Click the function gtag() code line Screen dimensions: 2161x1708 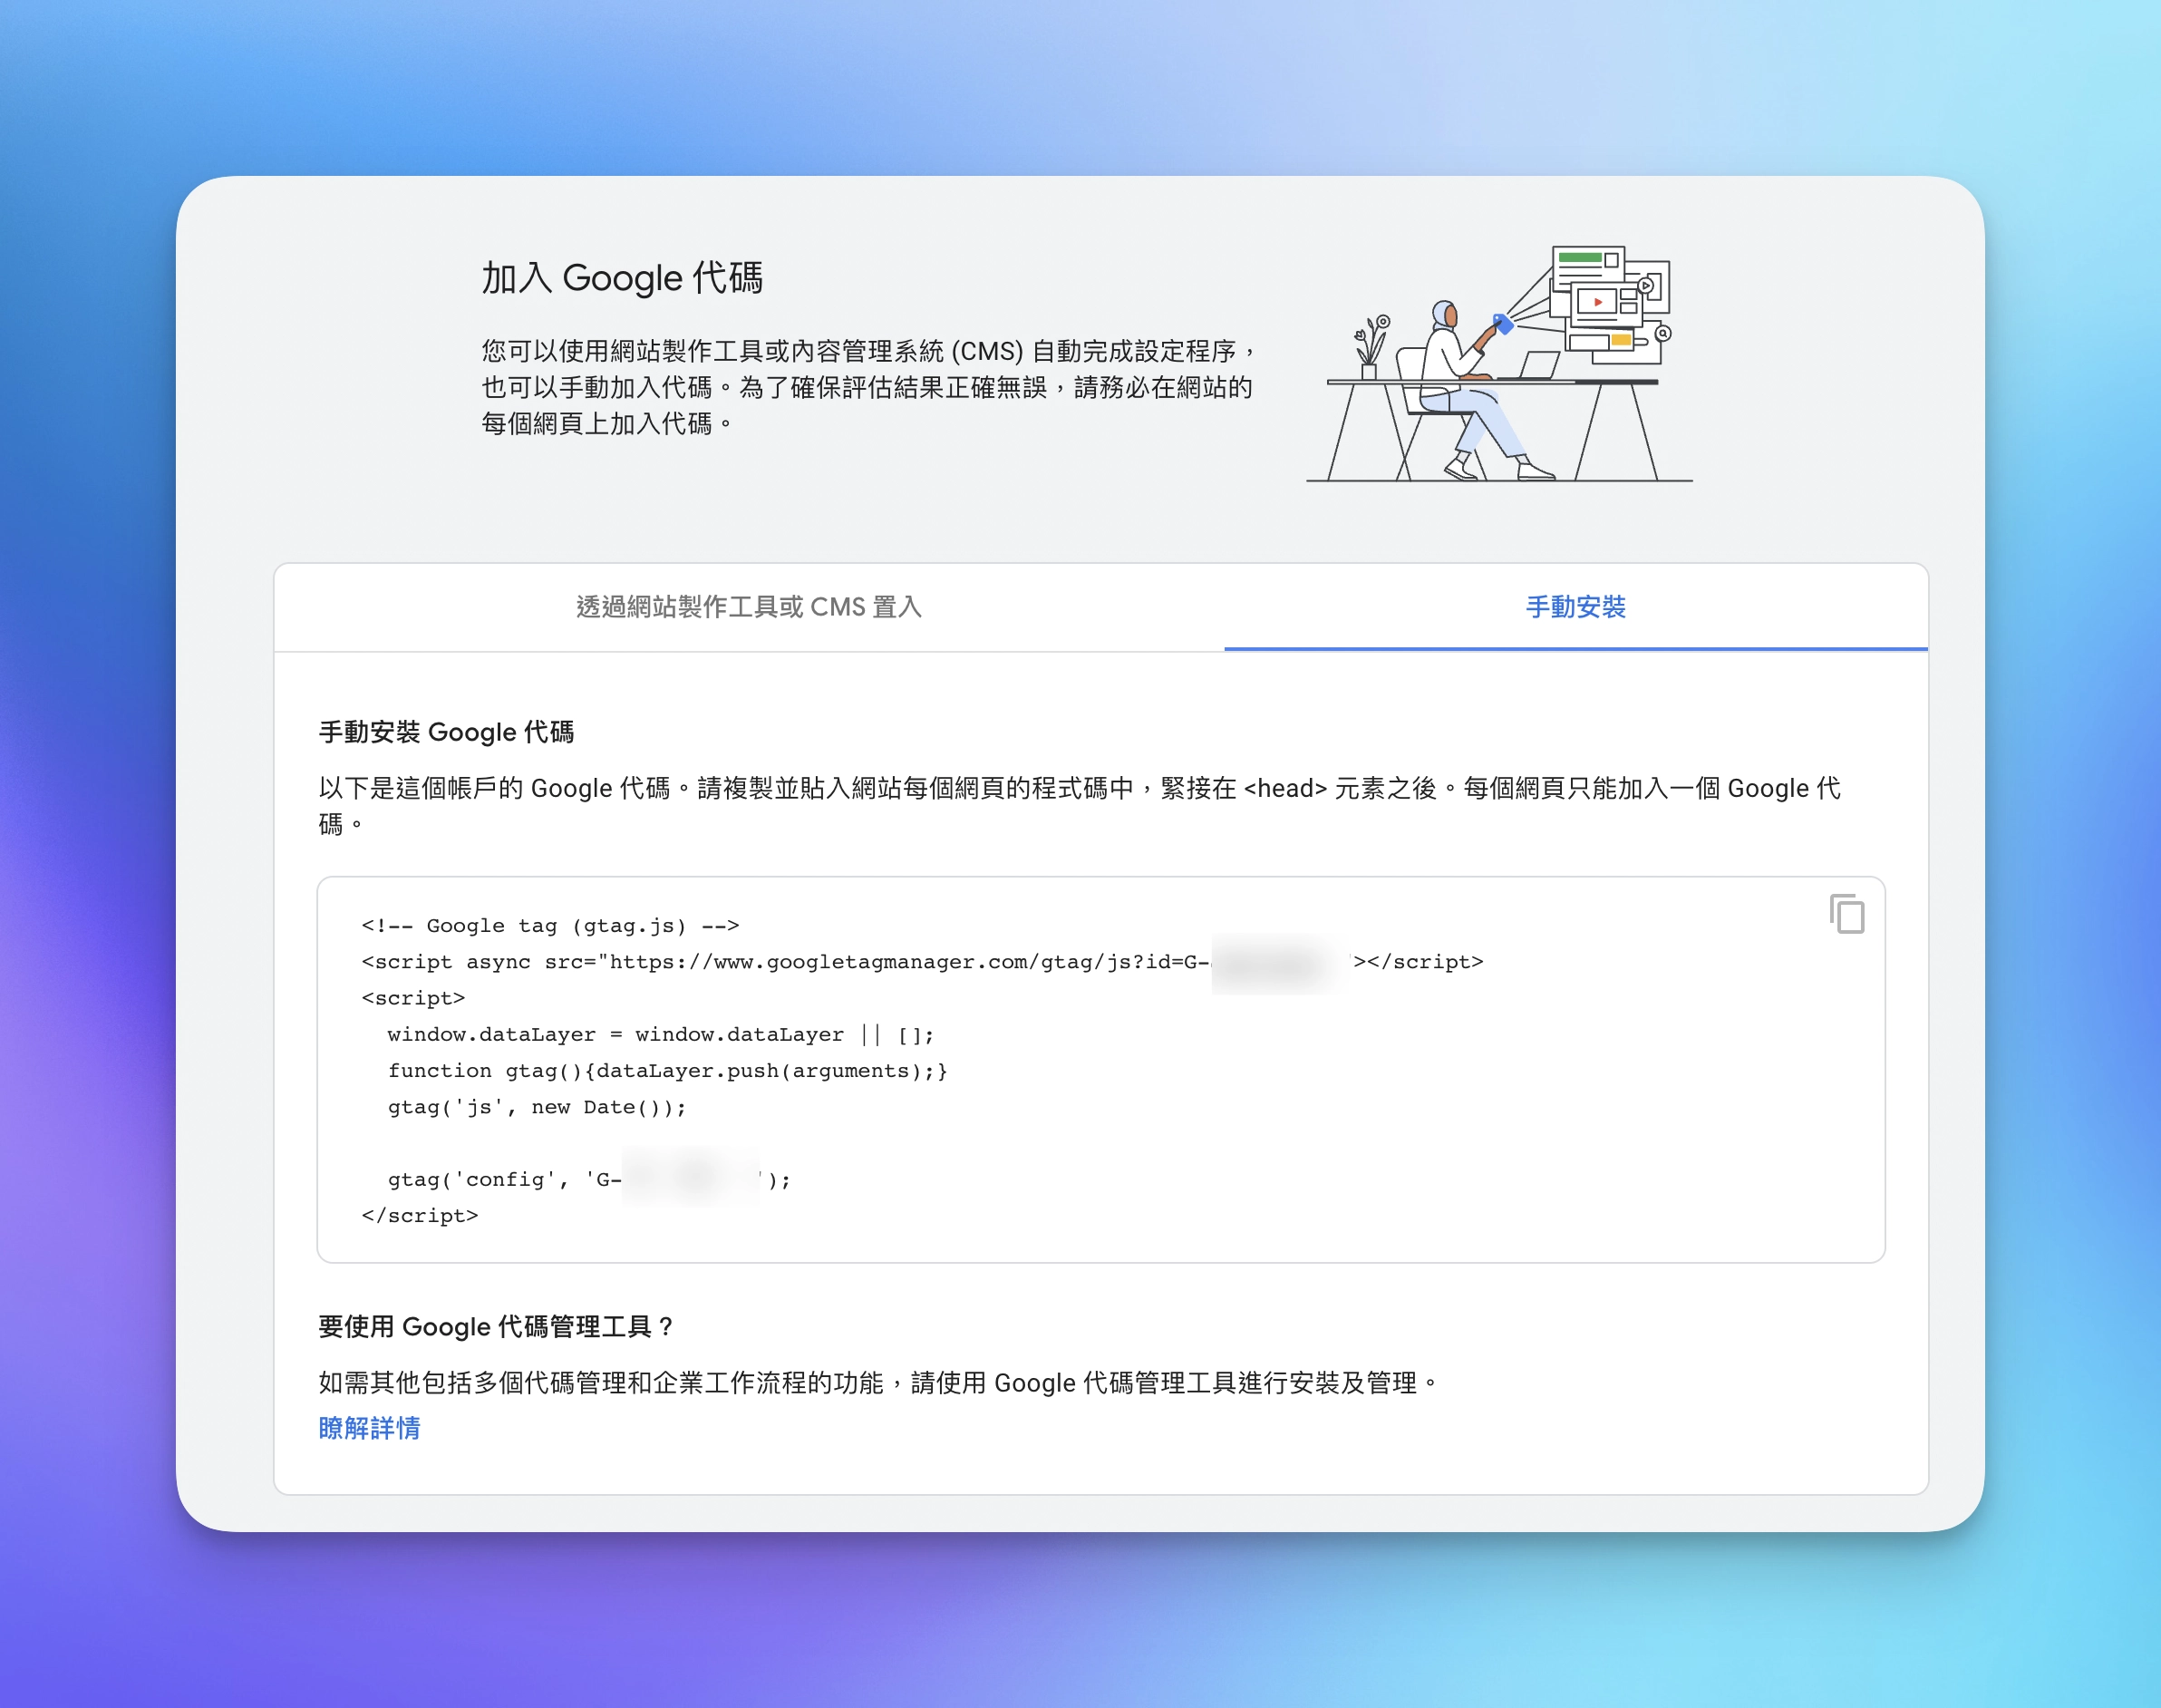pyautogui.click(x=667, y=1071)
